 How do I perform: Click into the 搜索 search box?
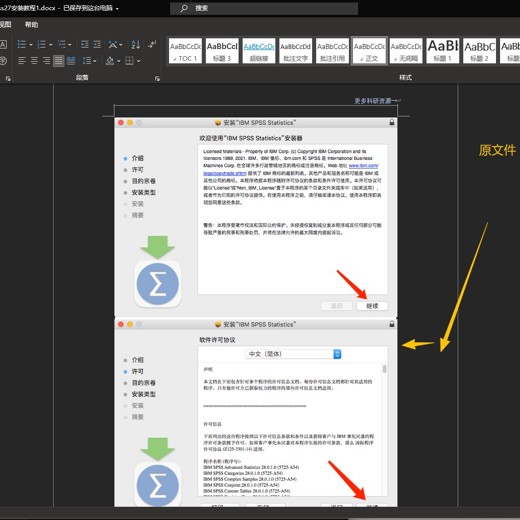[264, 8]
